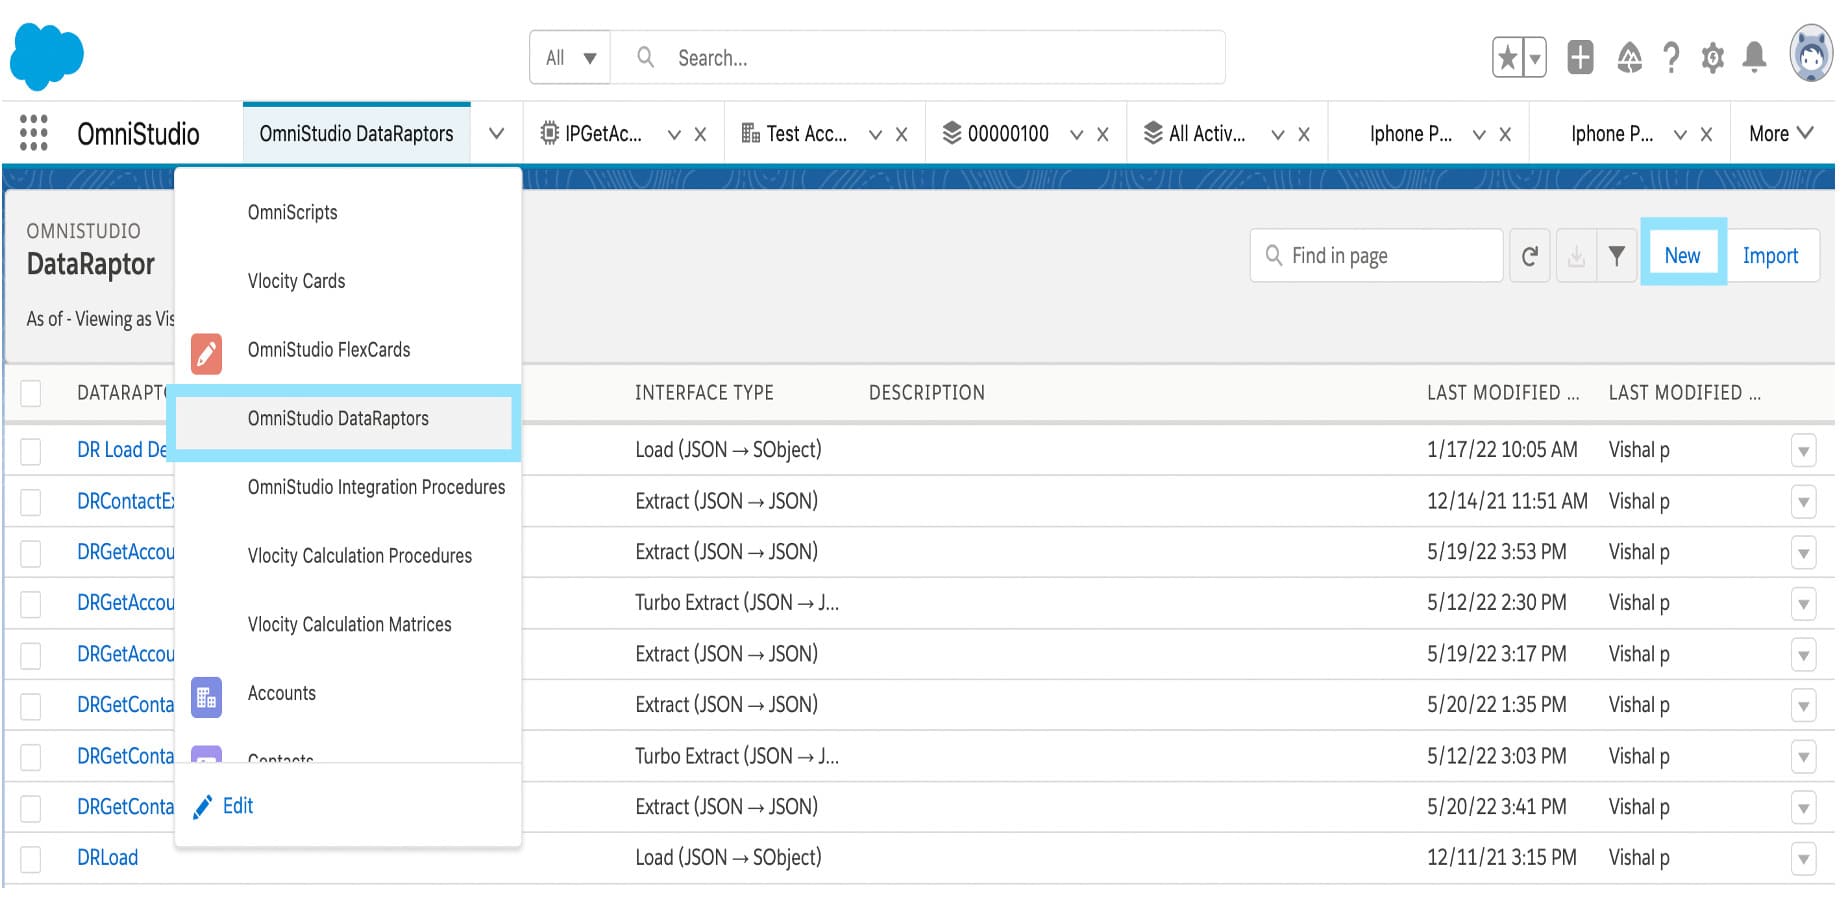Select Vlocity Cards from the nav menu
Viewport: 1848px width, 904px height.
point(296,281)
